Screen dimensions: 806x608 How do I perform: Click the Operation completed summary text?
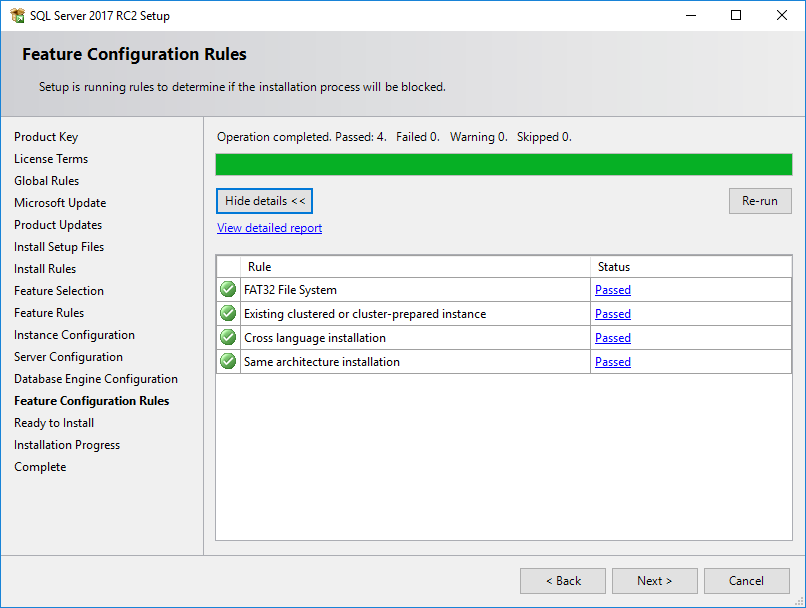pyautogui.click(x=394, y=137)
